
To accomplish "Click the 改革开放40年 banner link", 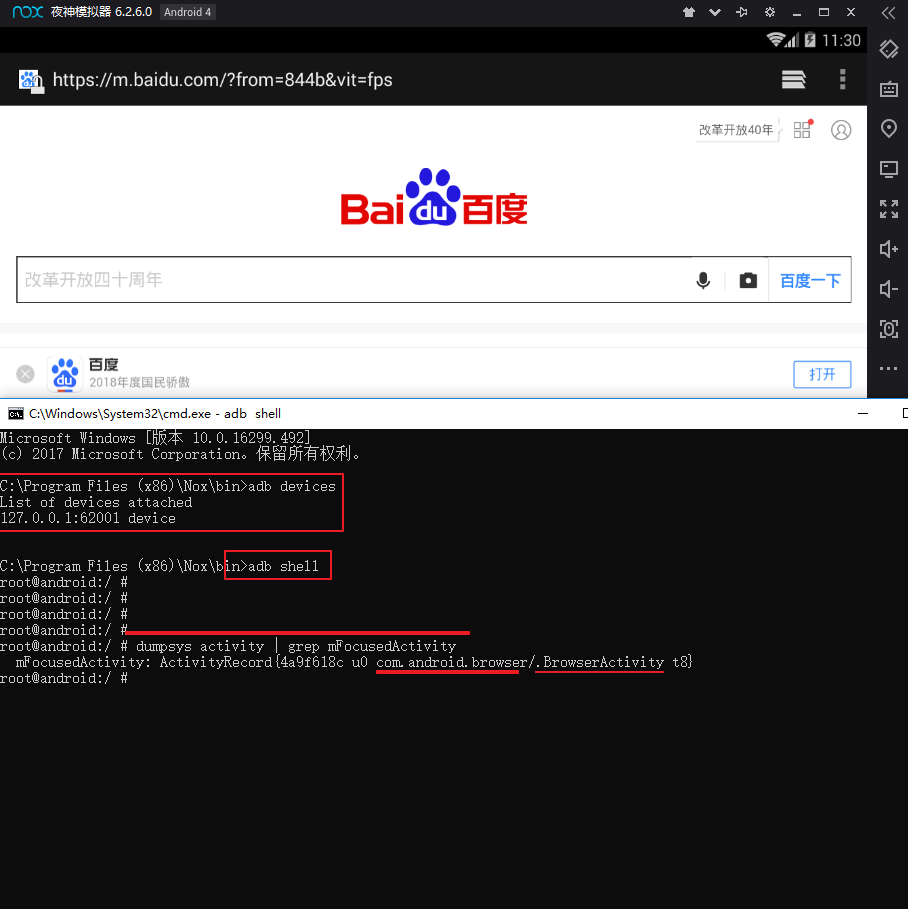I will [x=736, y=130].
